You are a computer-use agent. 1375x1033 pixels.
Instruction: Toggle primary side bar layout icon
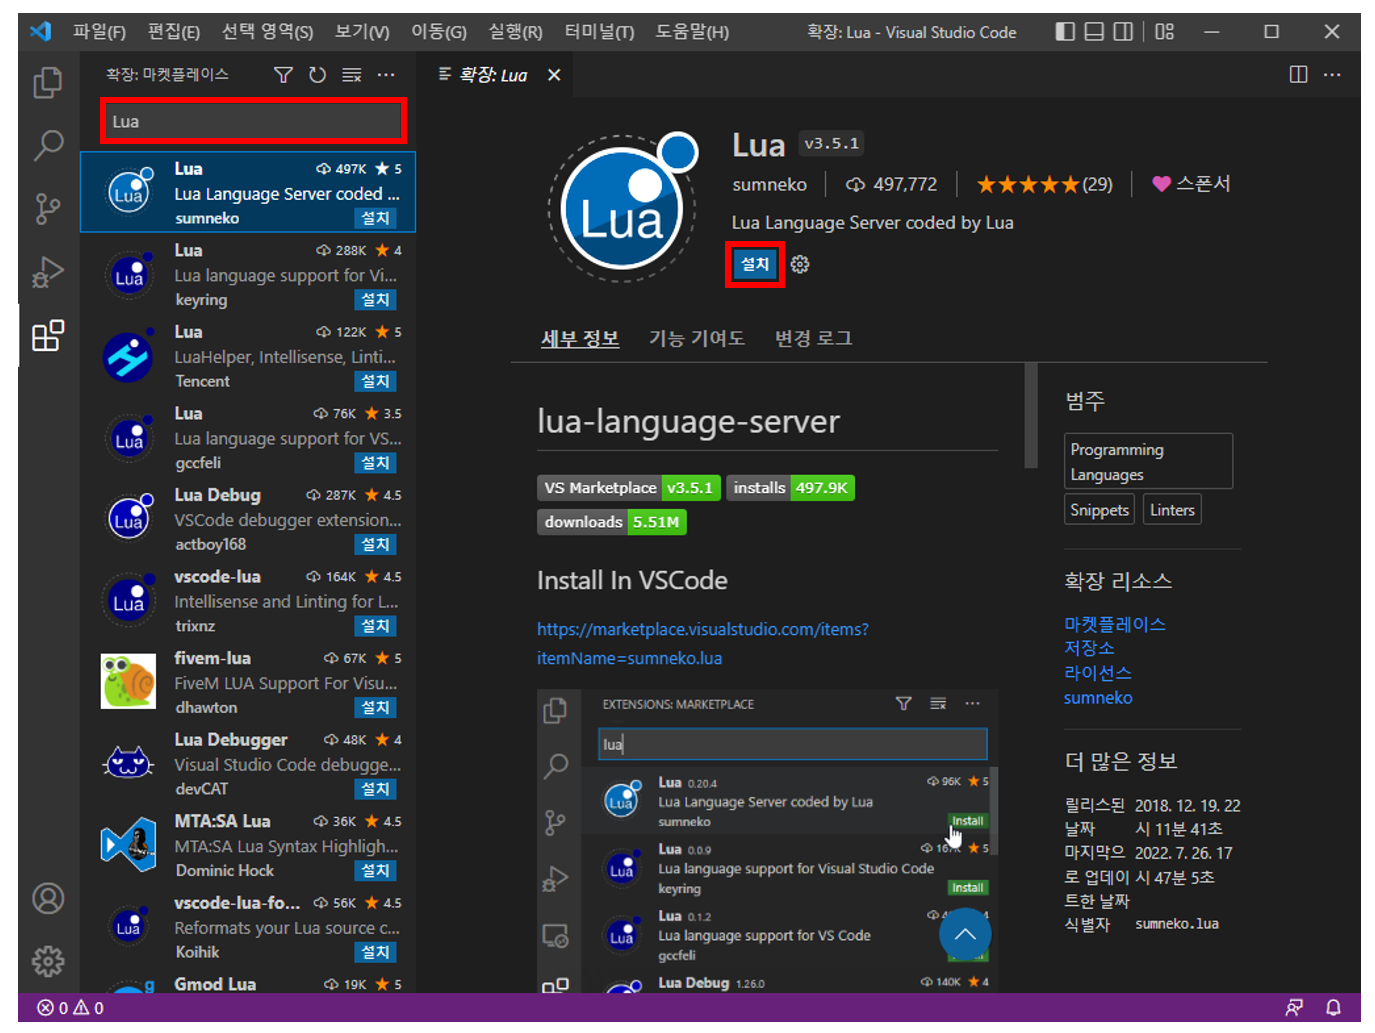coord(1065,32)
